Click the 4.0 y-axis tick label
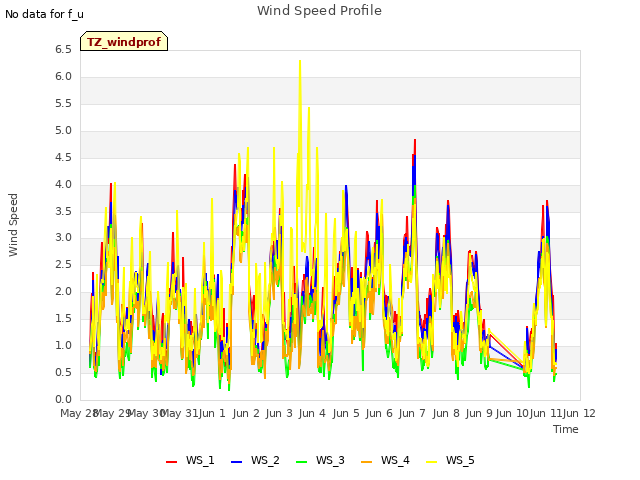The height and width of the screenshot is (480, 640). [63, 184]
